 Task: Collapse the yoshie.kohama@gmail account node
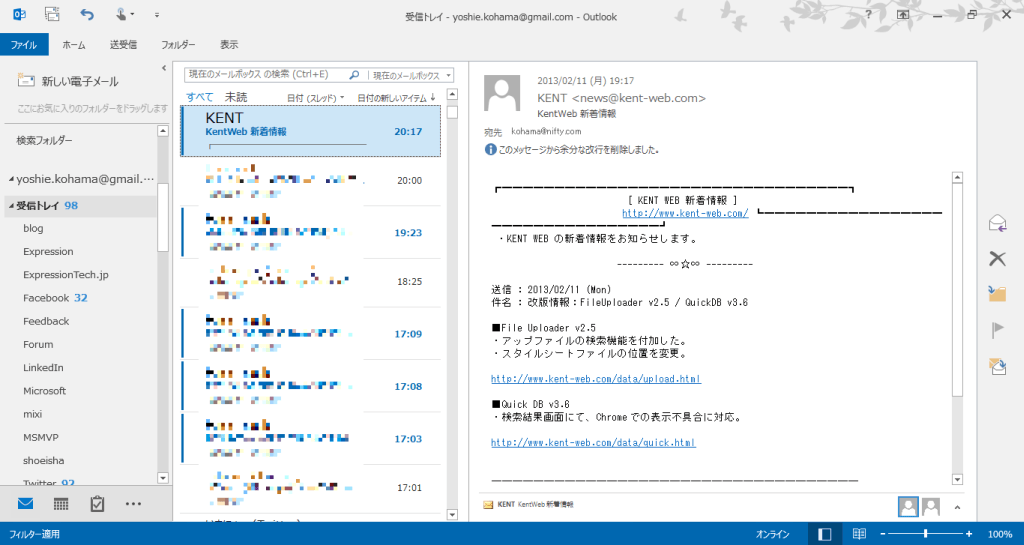[x=11, y=179]
